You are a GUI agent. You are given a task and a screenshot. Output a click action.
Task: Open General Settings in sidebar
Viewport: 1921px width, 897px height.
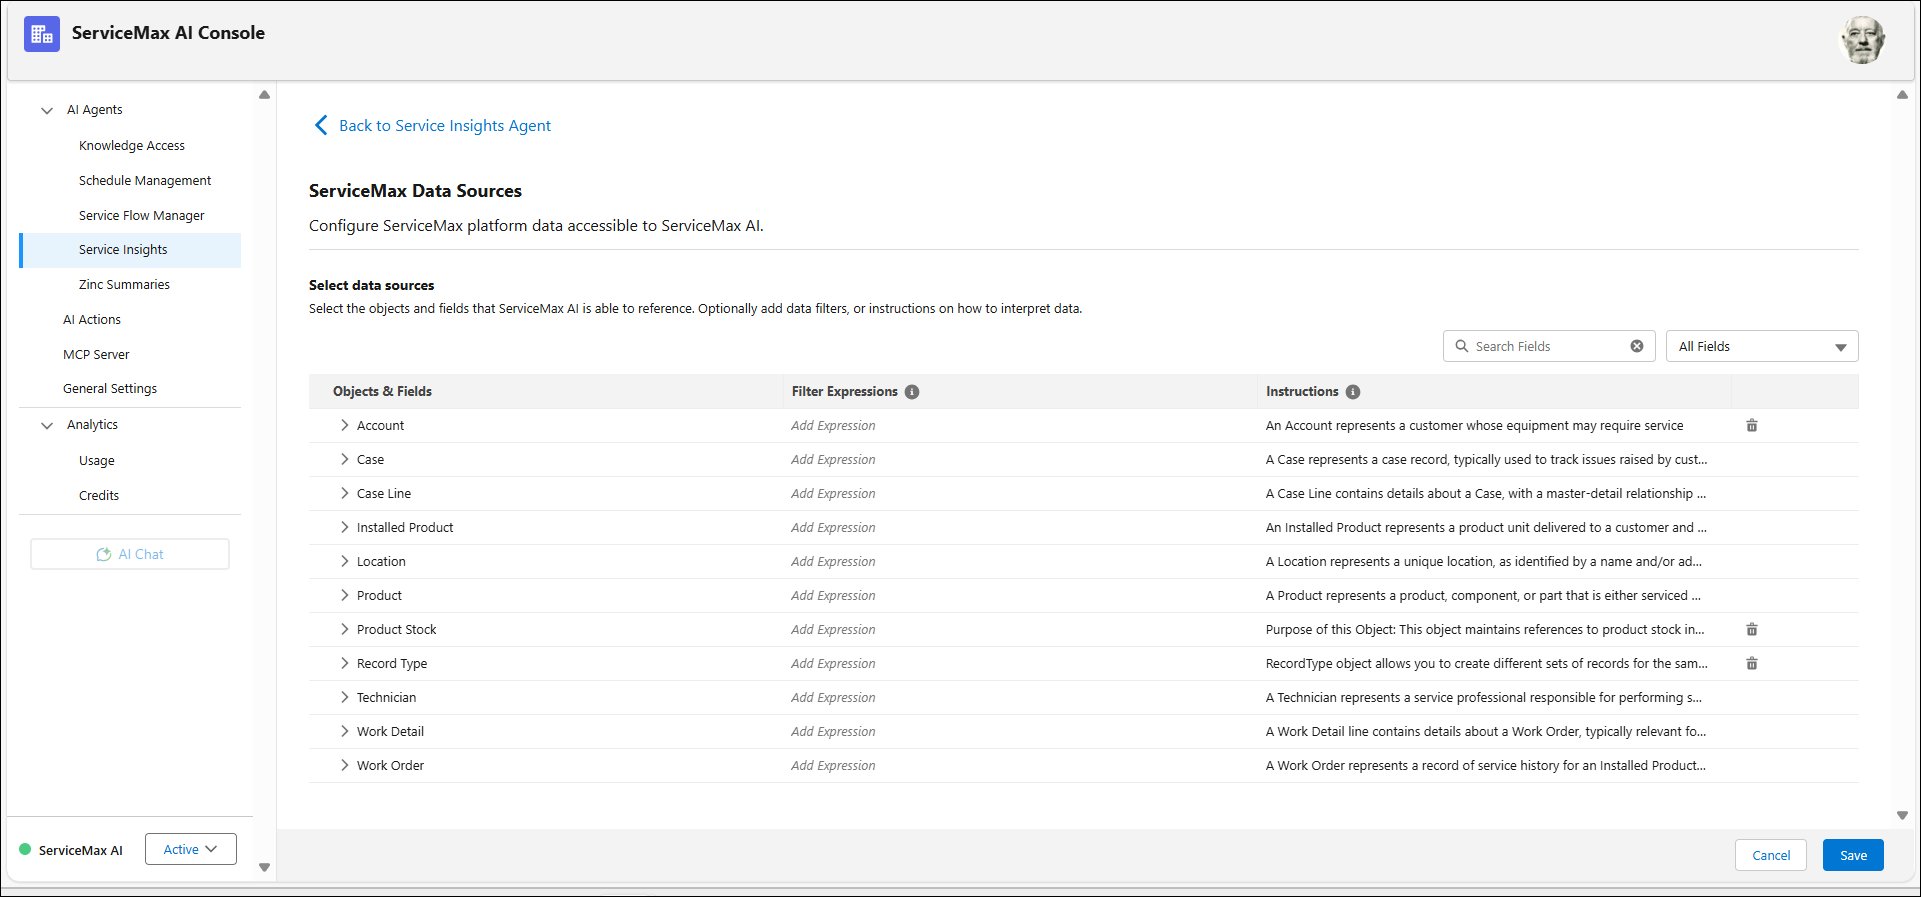(110, 389)
